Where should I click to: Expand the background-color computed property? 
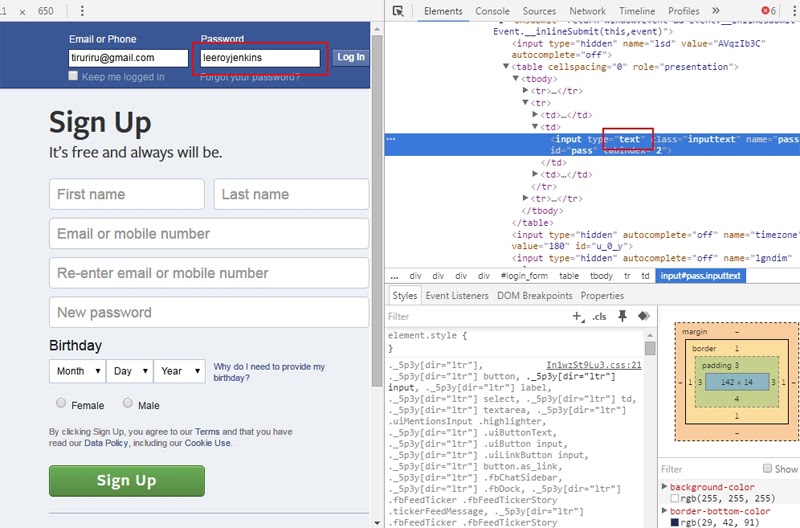[664, 486]
